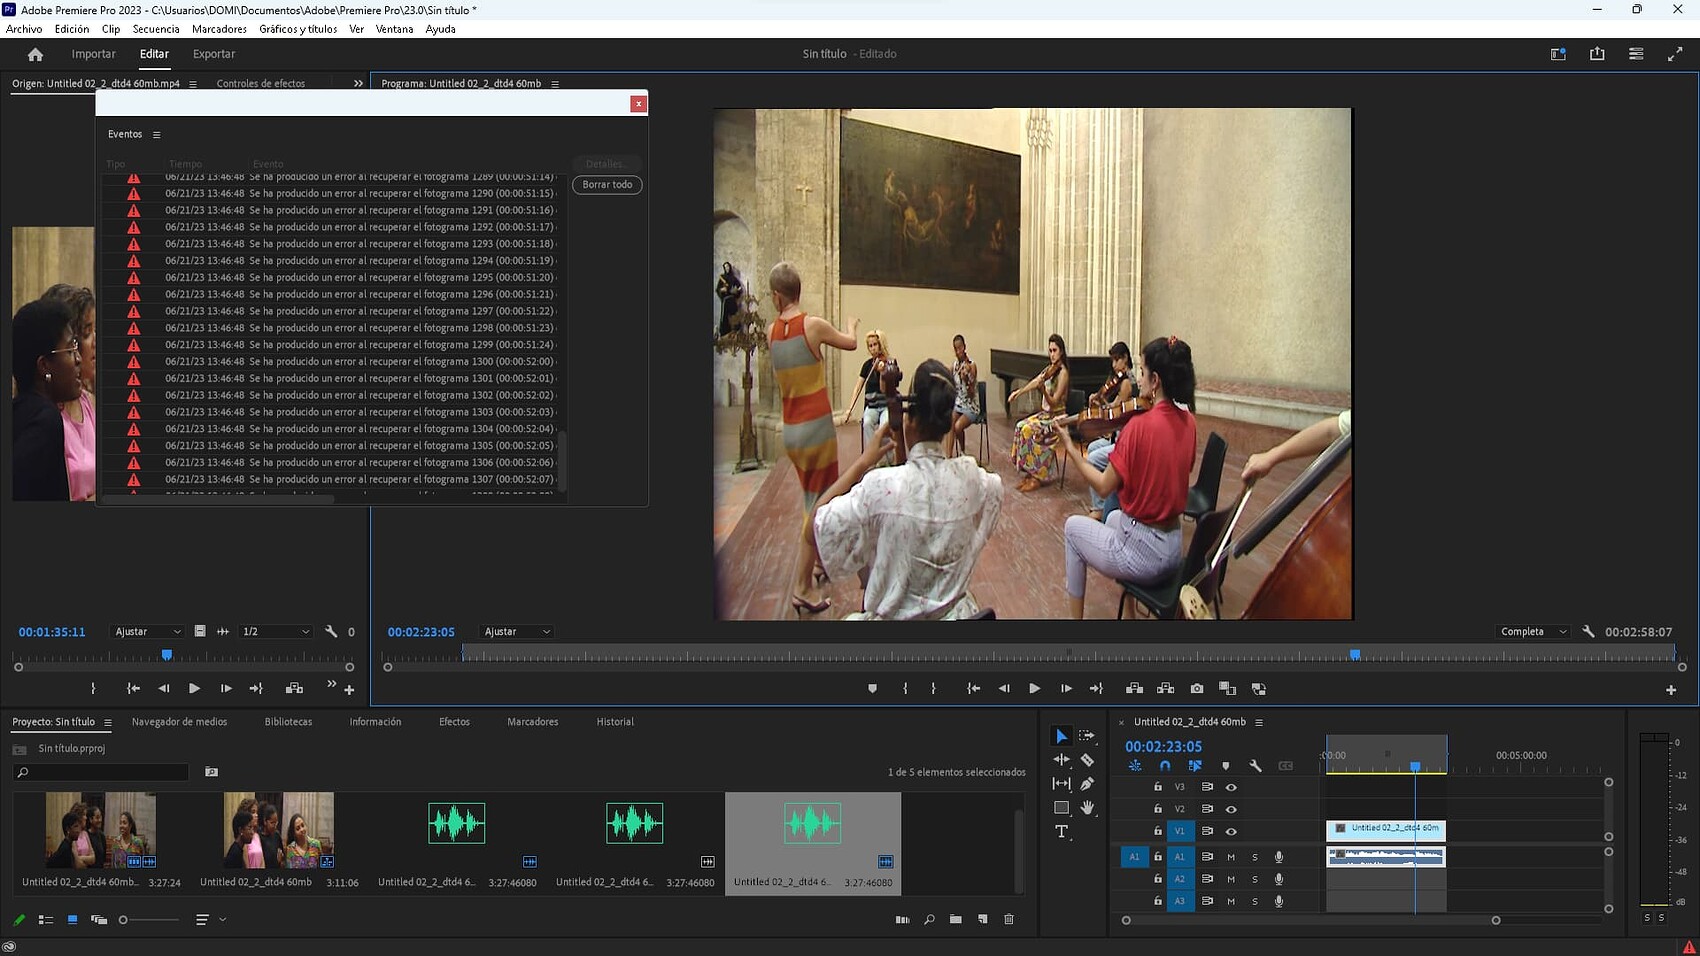Screen dimensions: 1700x956
Task: Click Program monitor playhead marker
Action: coord(1355,655)
